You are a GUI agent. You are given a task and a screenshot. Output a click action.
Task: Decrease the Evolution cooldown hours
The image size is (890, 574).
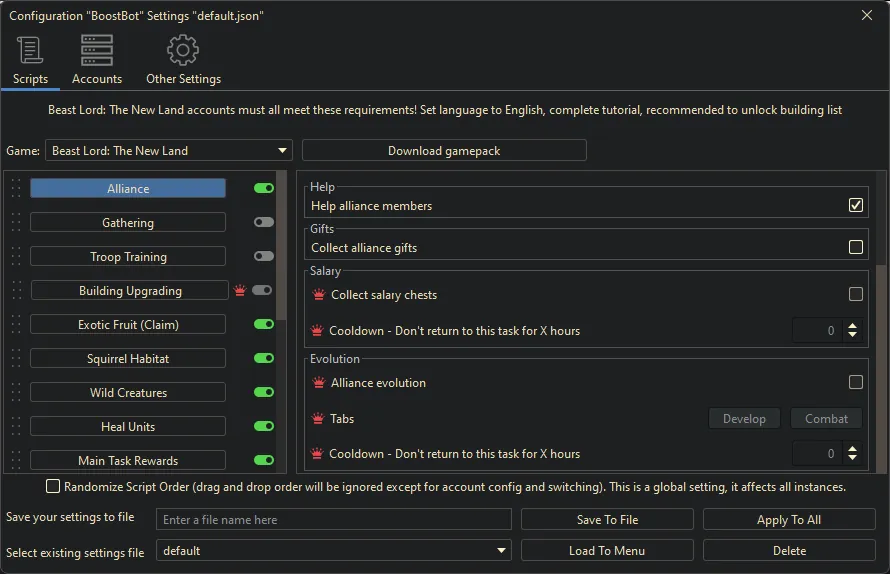pos(853,458)
